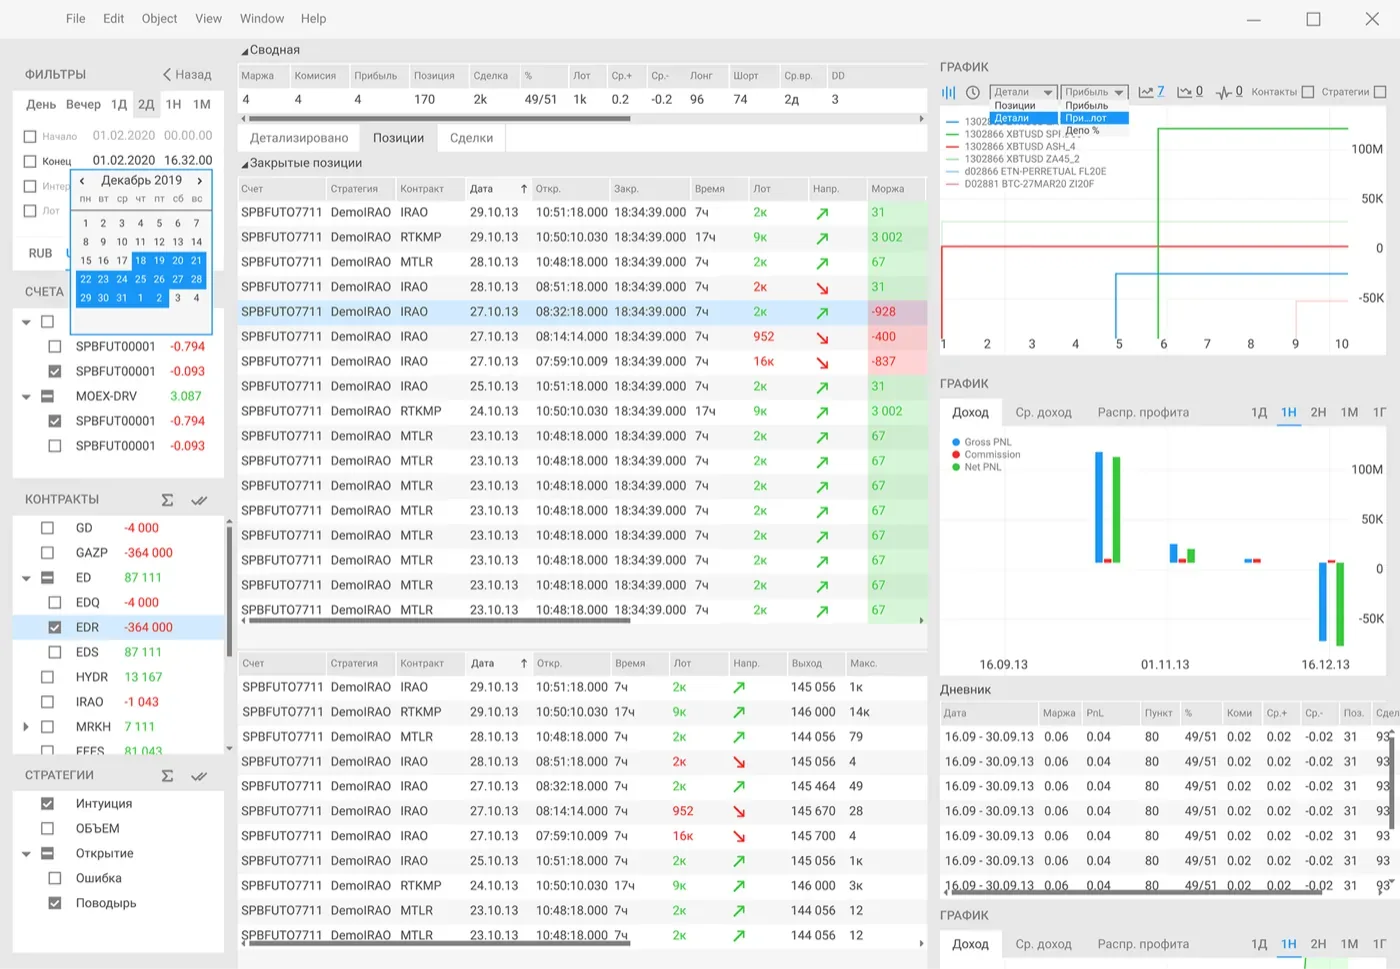1400x969 pixels.
Task: Click the closed positions horizontal scrollbar
Action: [440, 621]
